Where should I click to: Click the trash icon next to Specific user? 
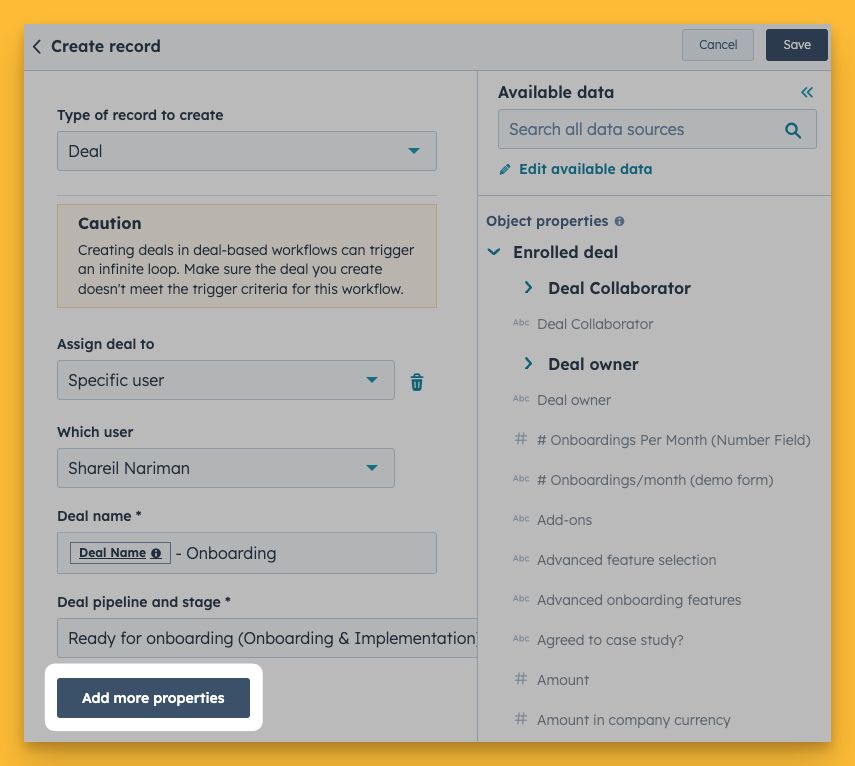[x=417, y=381]
